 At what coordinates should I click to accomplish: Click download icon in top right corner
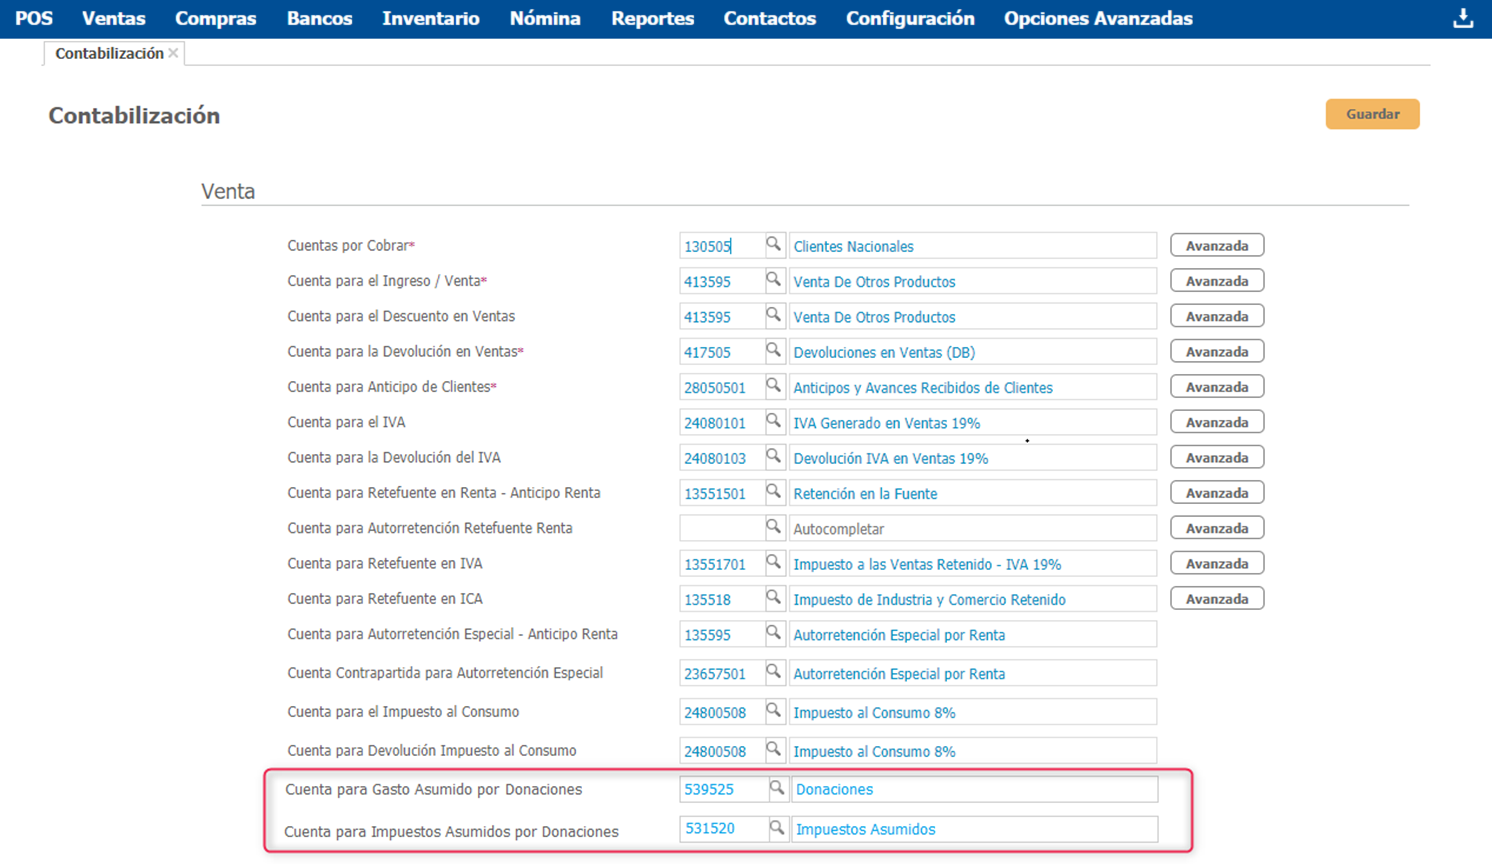(x=1462, y=19)
